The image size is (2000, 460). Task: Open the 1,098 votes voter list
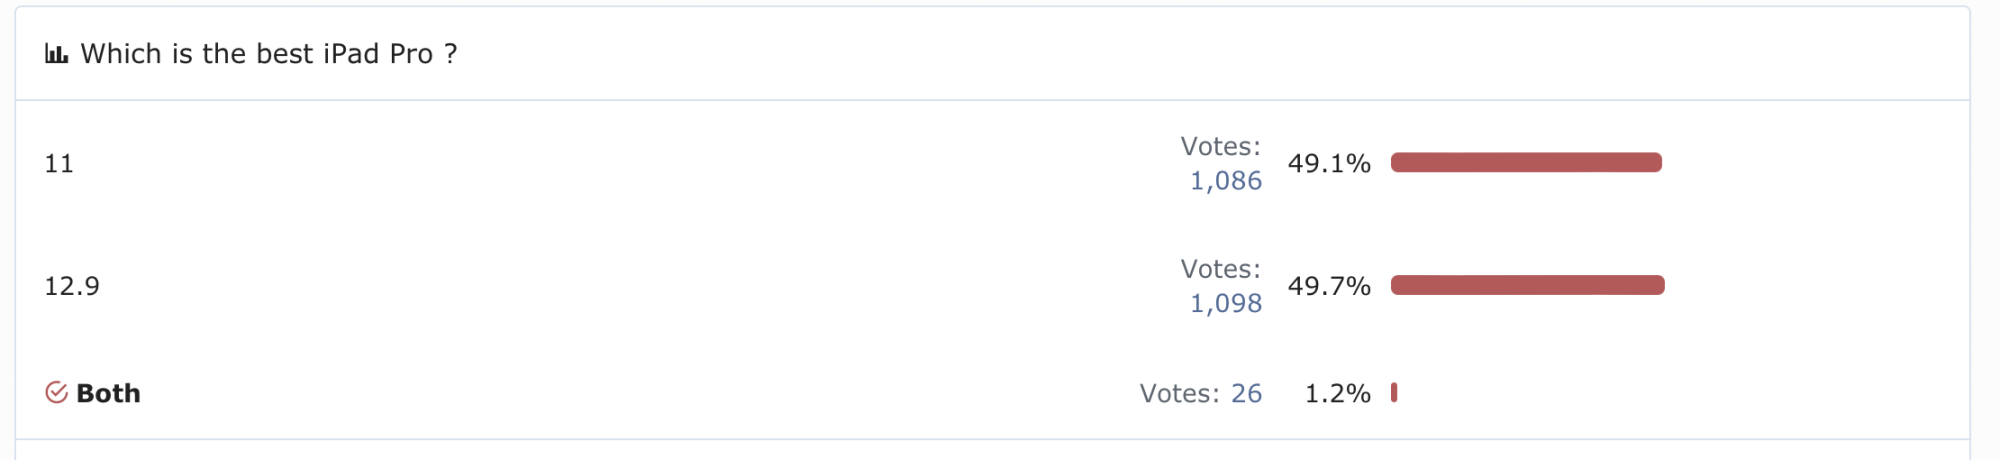[x=1225, y=303]
